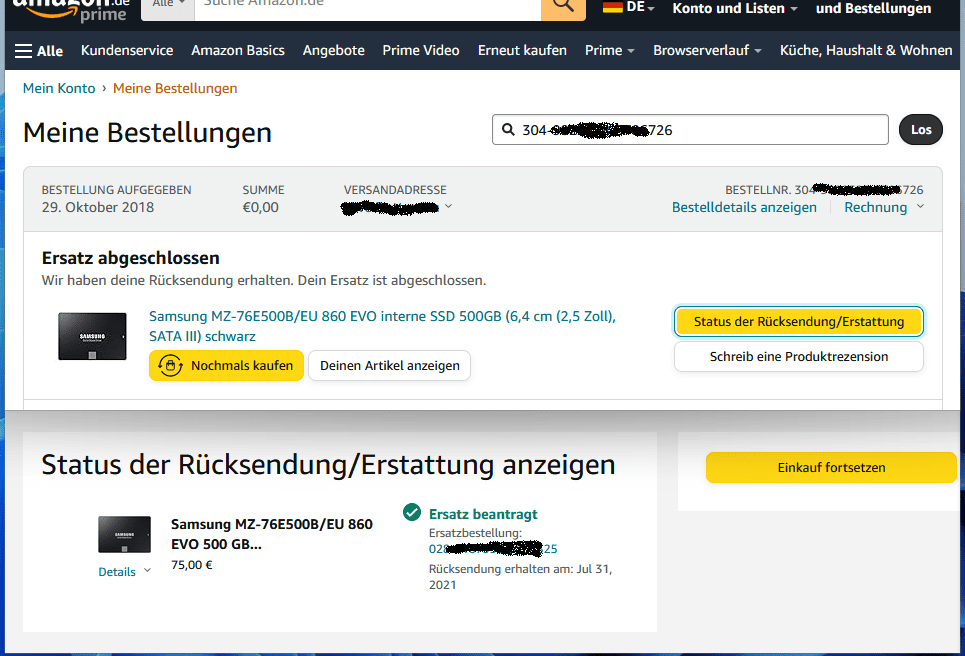965x656 pixels.
Task: Open Prime Video navigation item
Action: tap(421, 50)
